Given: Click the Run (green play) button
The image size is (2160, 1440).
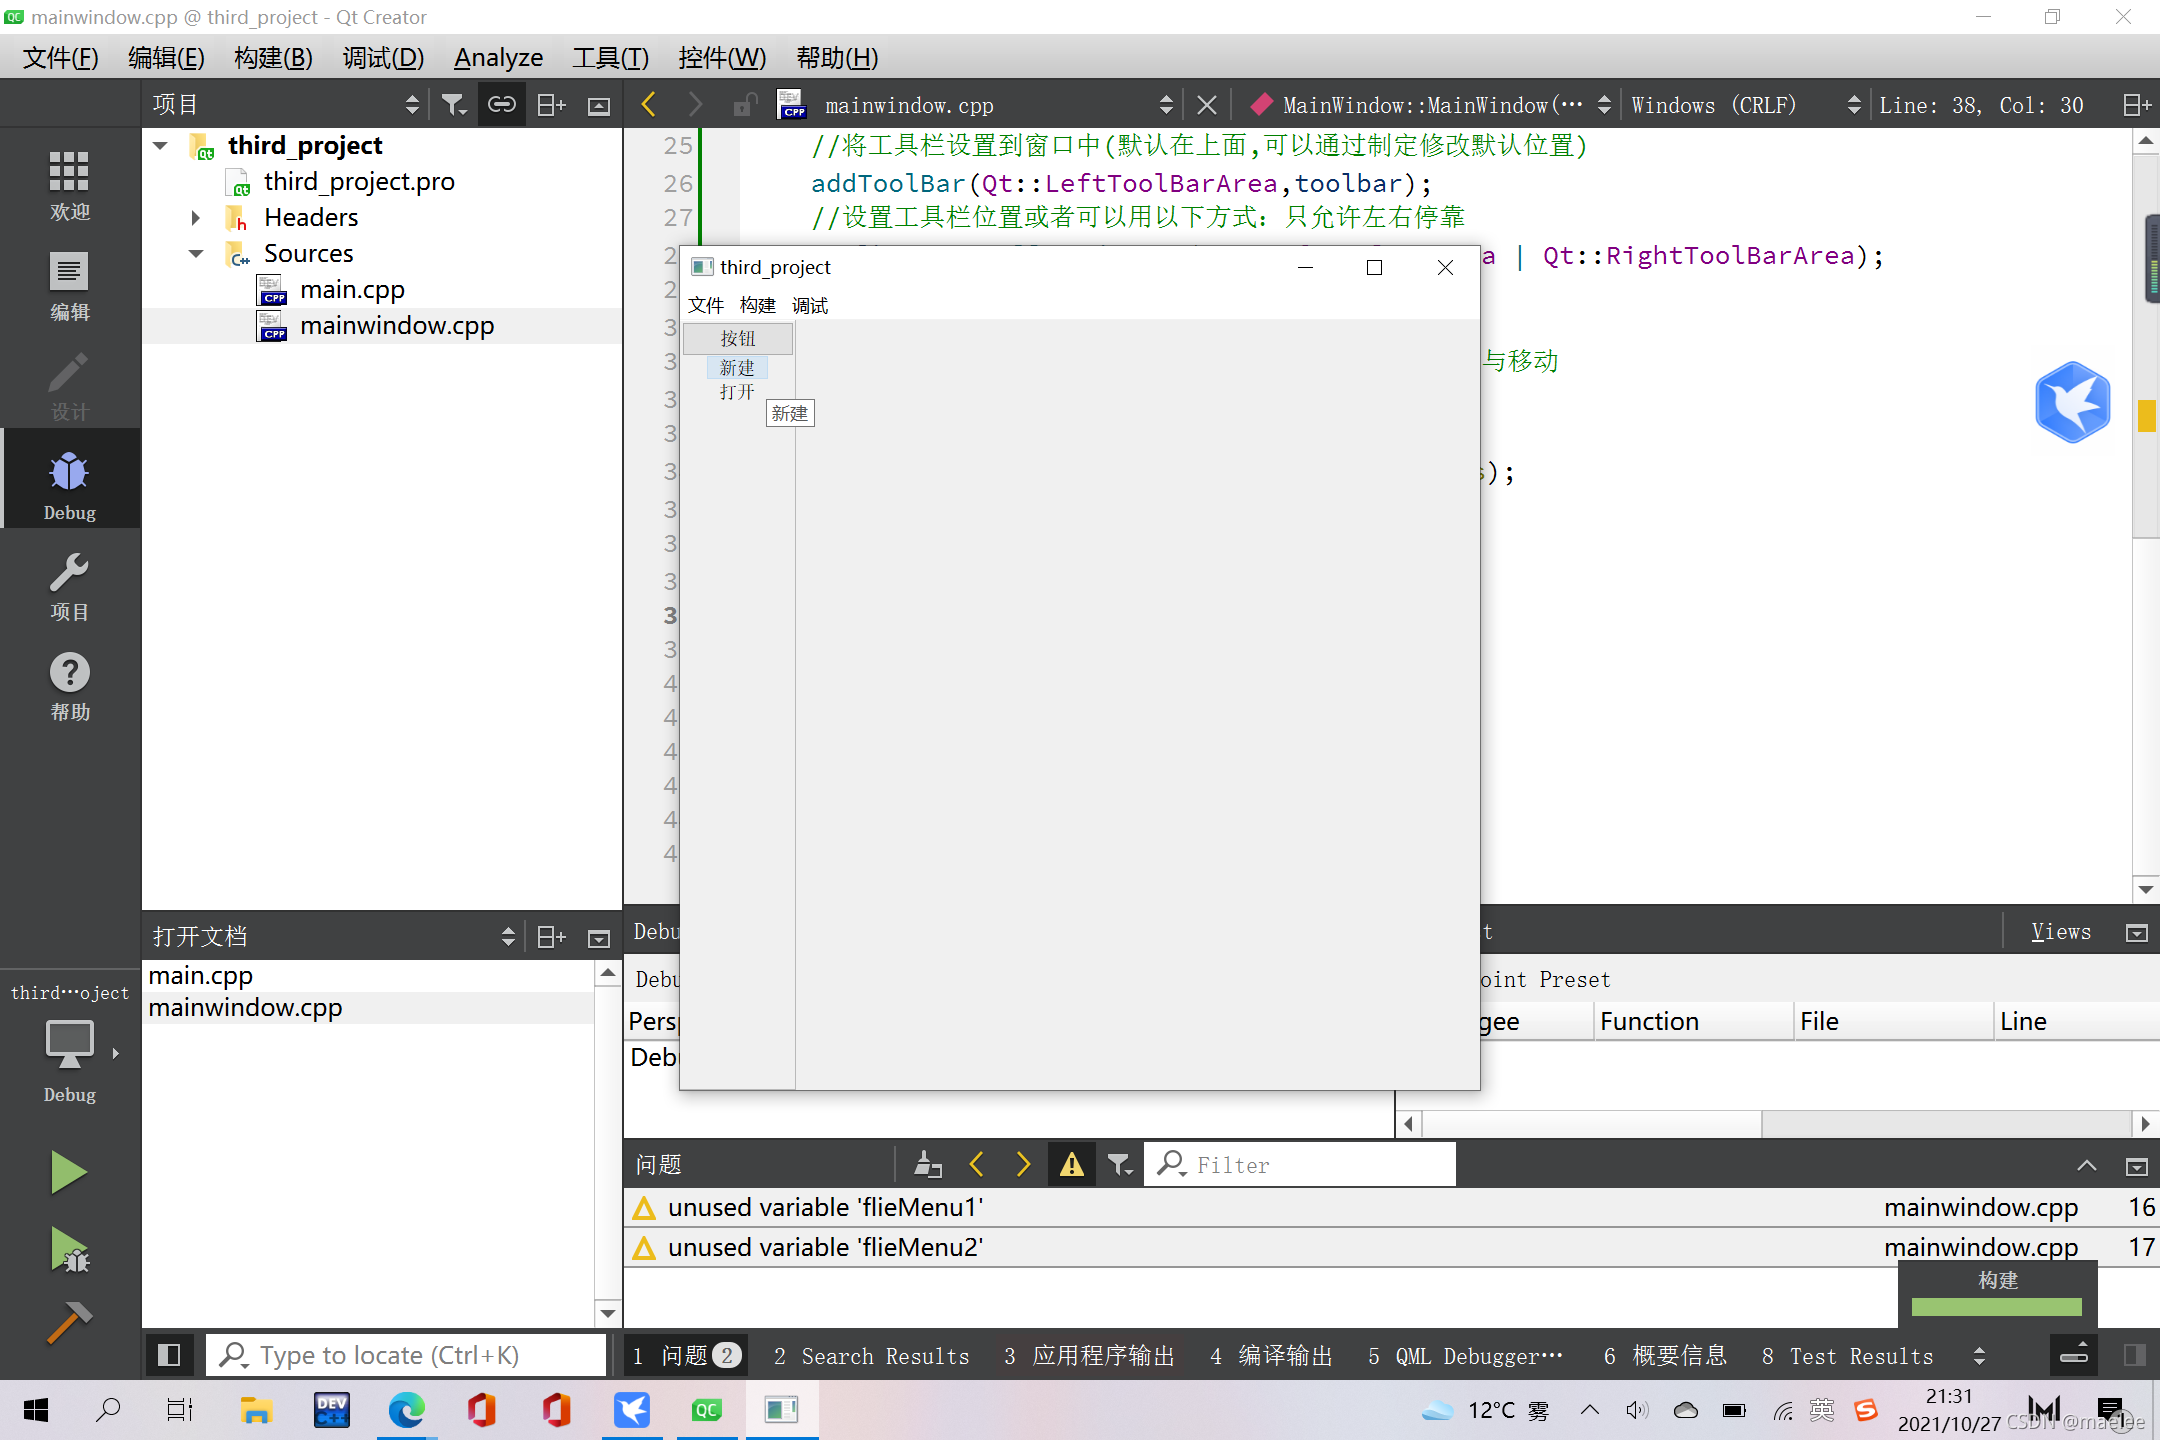Looking at the screenshot, I should click(x=66, y=1172).
